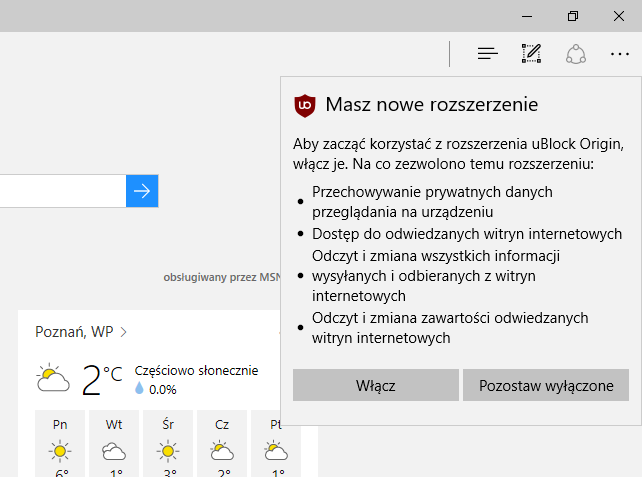
Task: Minimize the browser window
Action: point(527,16)
